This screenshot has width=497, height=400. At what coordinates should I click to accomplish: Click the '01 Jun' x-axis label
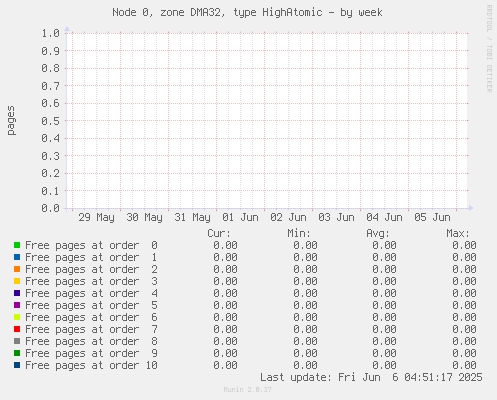tap(240, 218)
